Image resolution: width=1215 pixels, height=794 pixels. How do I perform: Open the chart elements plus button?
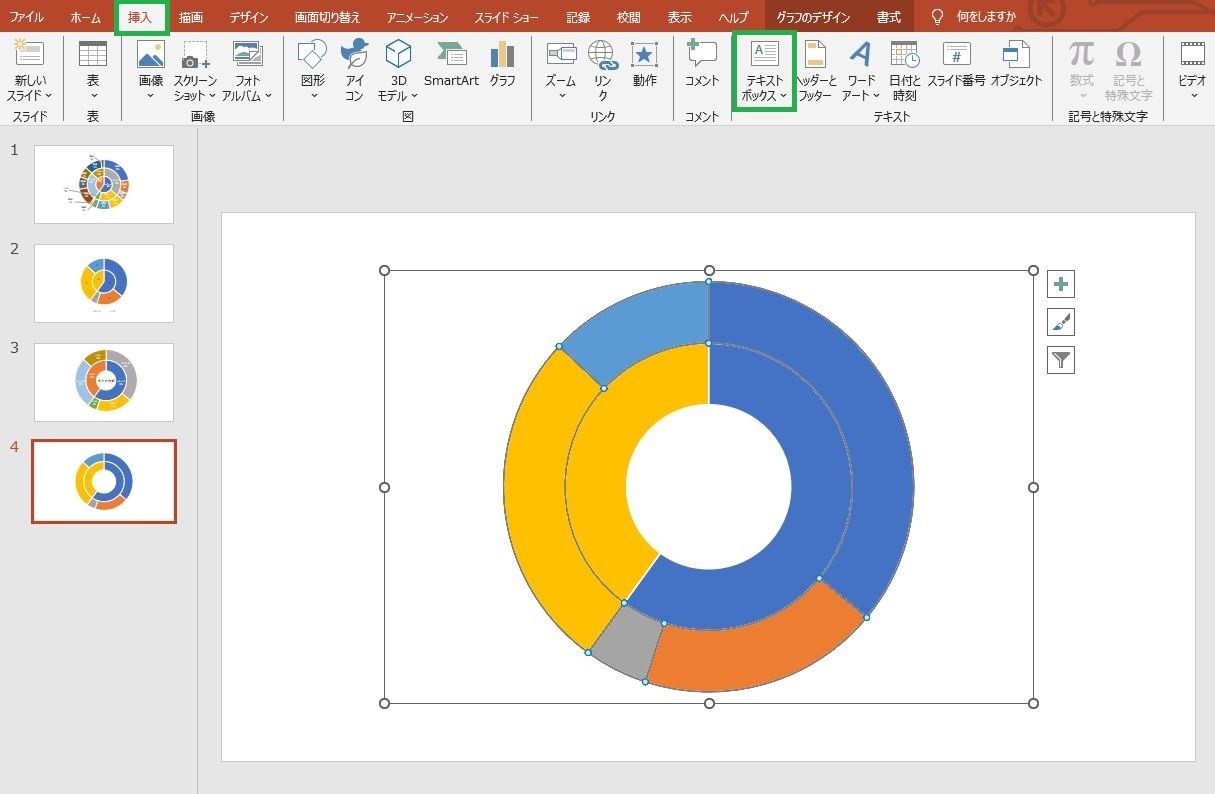coord(1061,285)
